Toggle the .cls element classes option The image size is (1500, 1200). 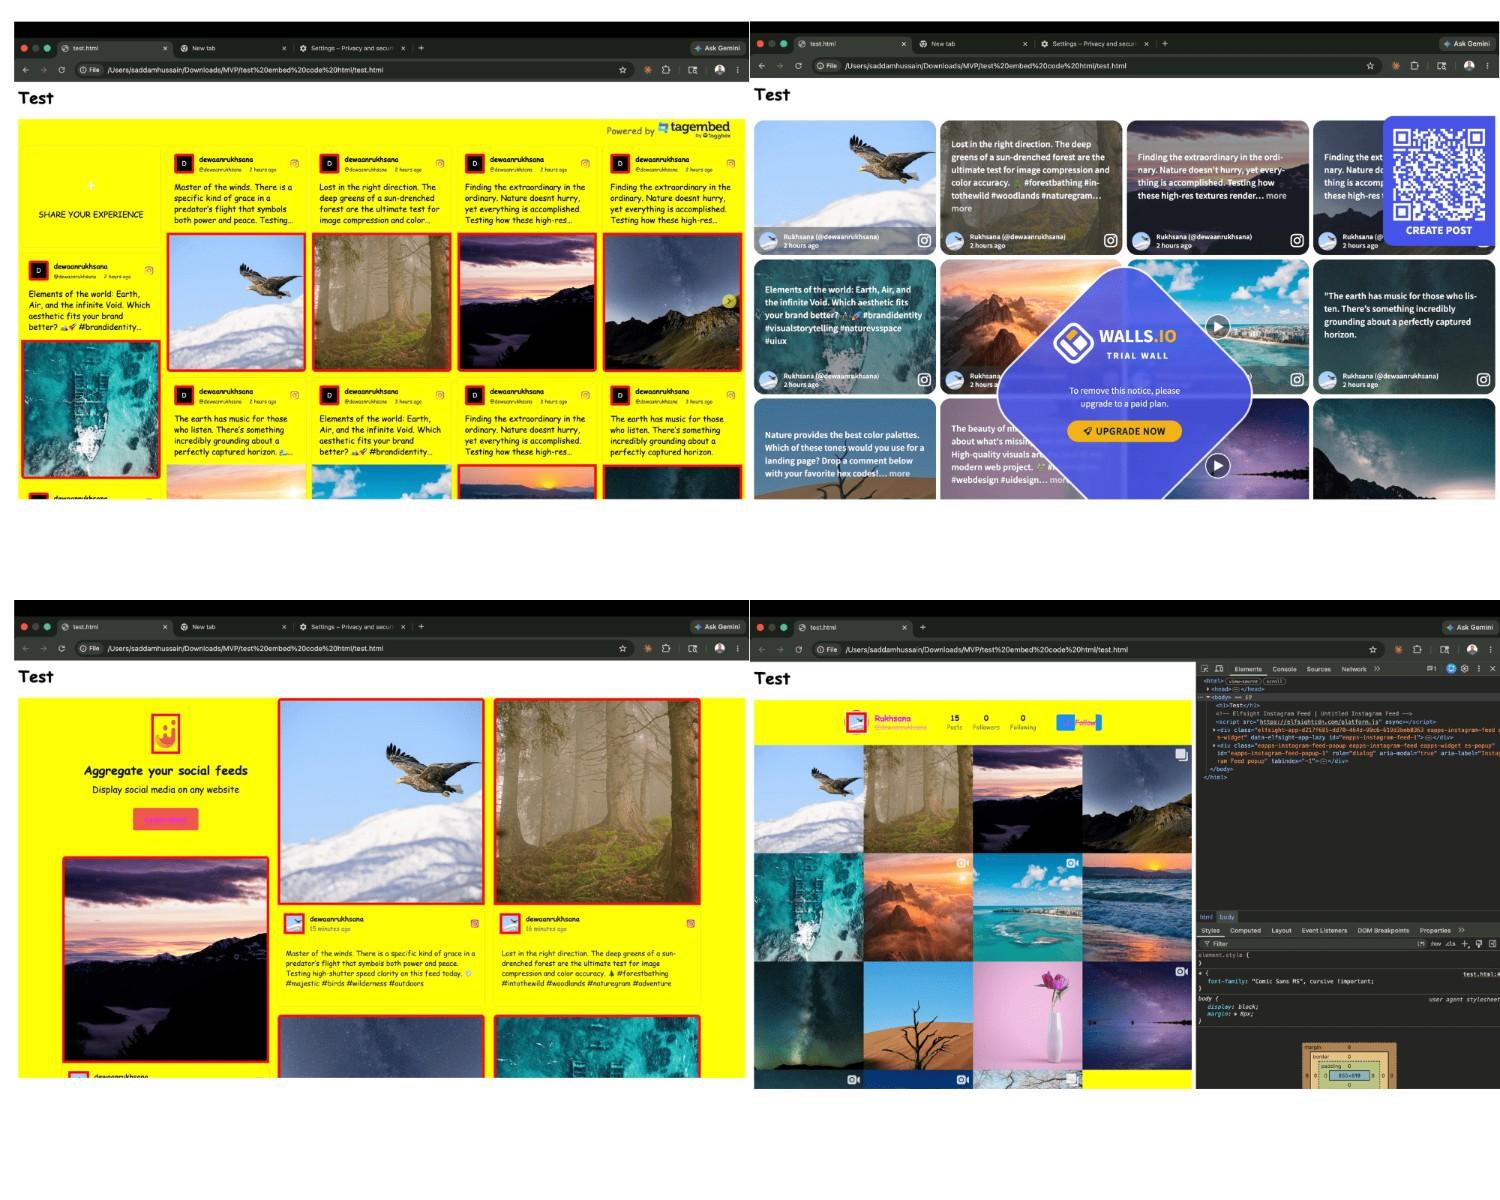click(x=1450, y=944)
